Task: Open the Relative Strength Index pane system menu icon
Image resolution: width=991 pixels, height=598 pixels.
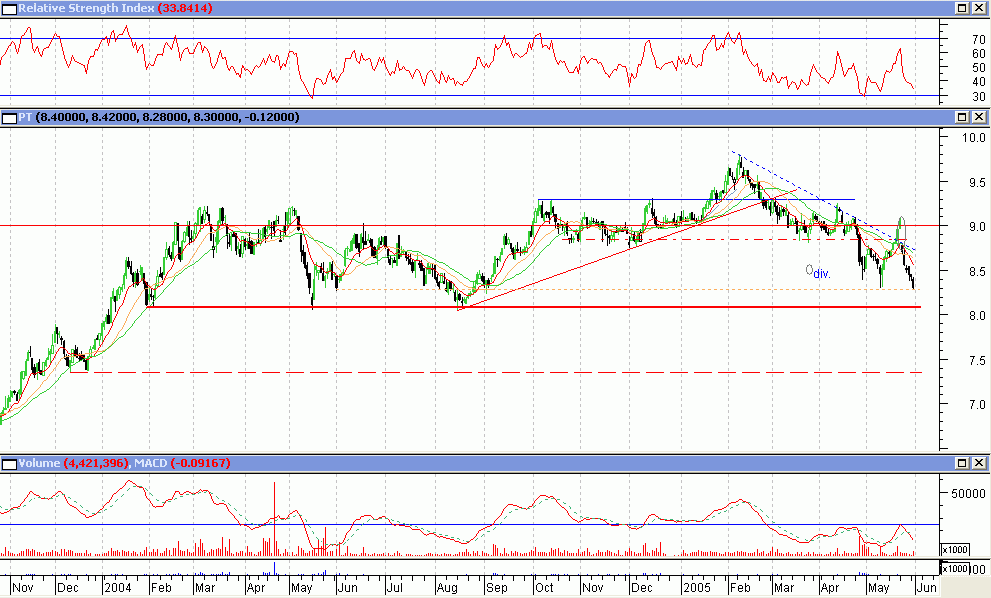Action: click(x=9, y=9)
